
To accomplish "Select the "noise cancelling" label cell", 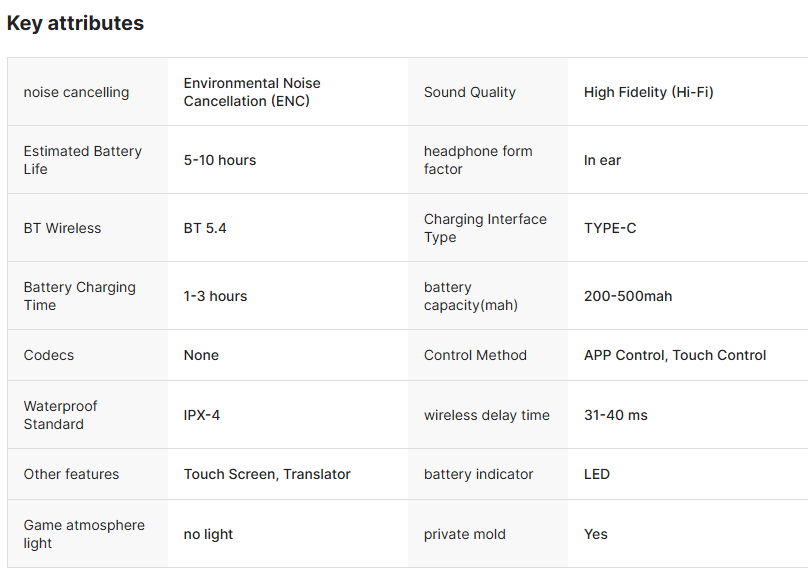I will 76,92.
